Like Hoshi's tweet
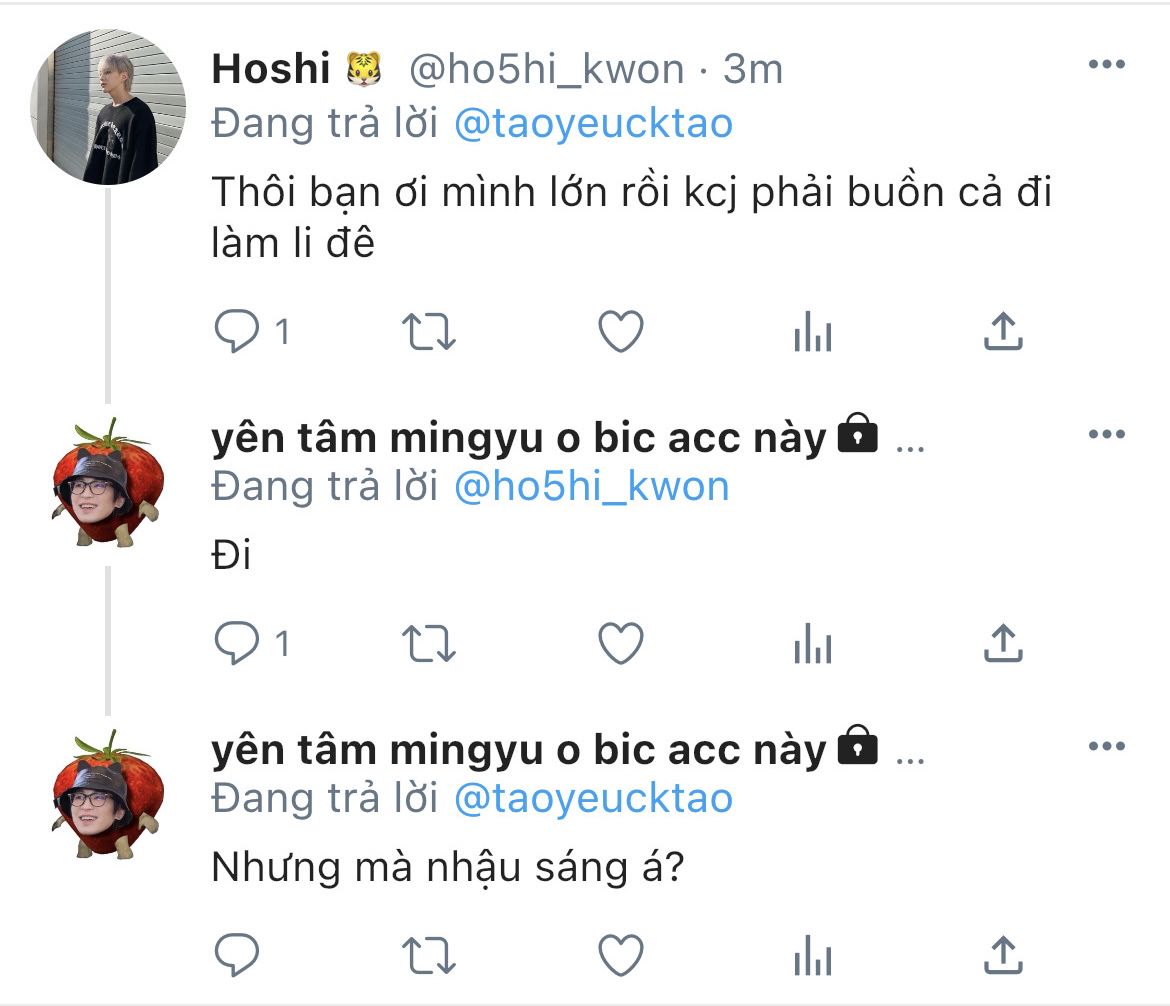 620,332
